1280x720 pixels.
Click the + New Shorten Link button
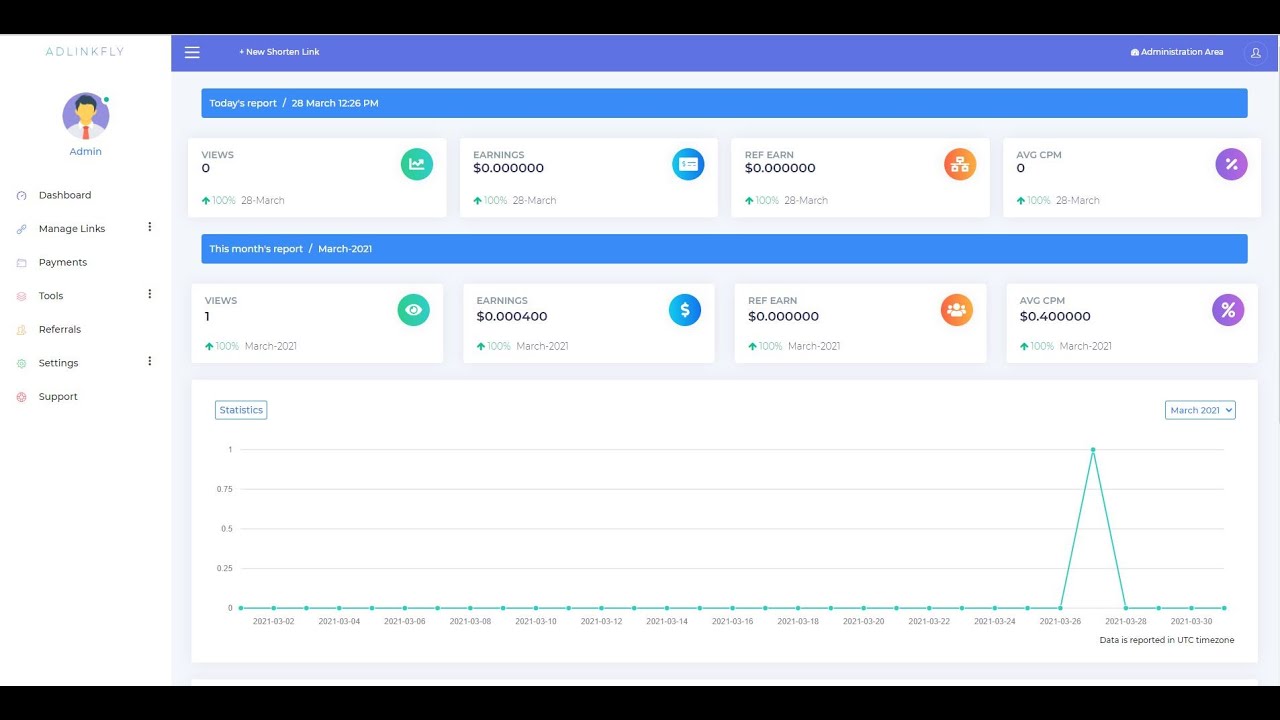[x=279, y=52]
